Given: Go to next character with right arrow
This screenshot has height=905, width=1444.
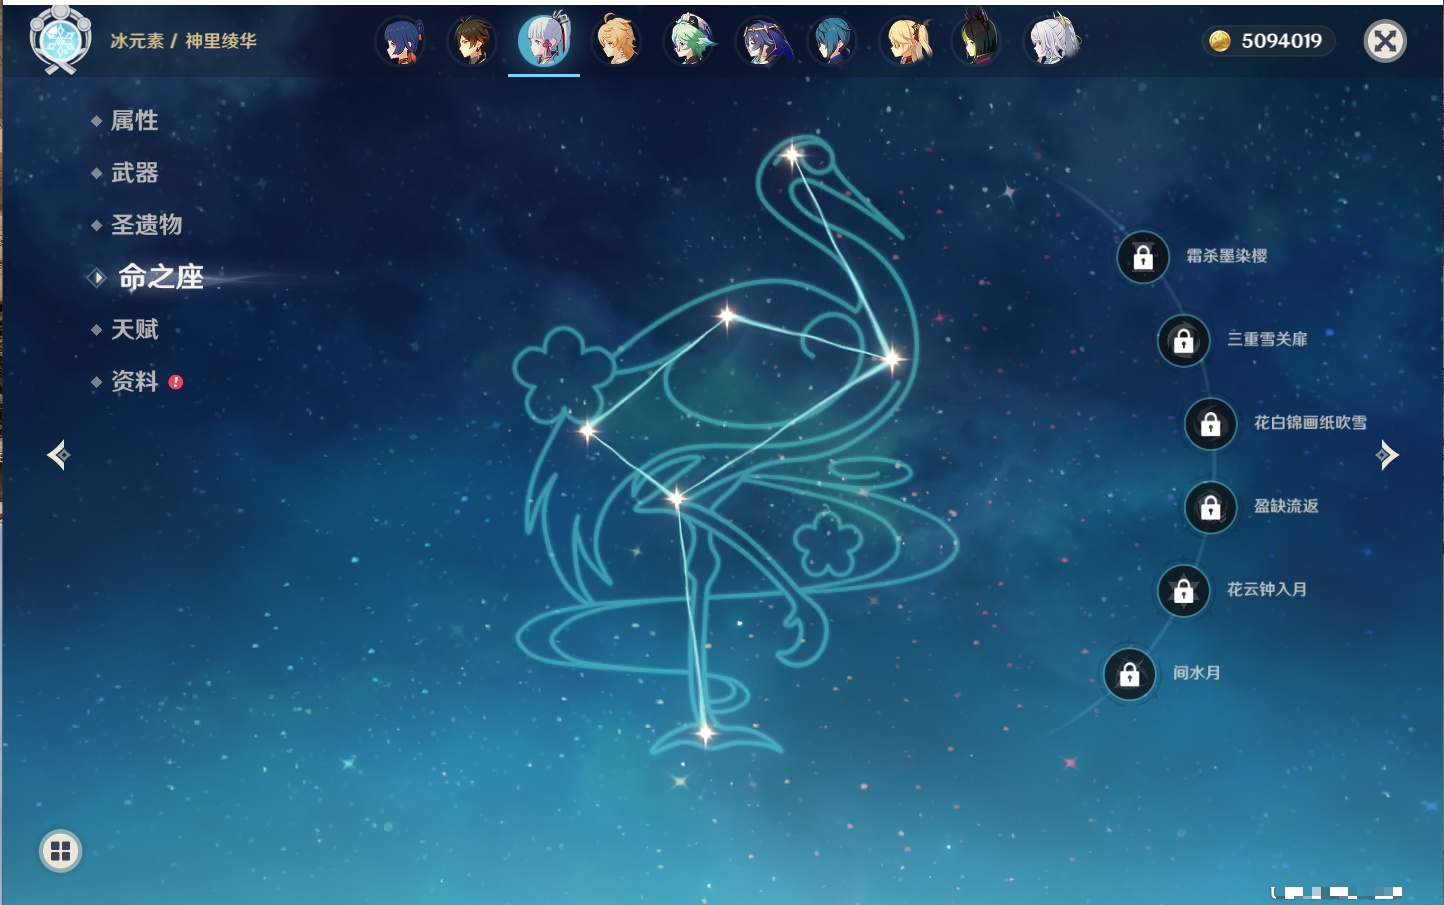Looking at the screenshot, I should pos(1387,455).
